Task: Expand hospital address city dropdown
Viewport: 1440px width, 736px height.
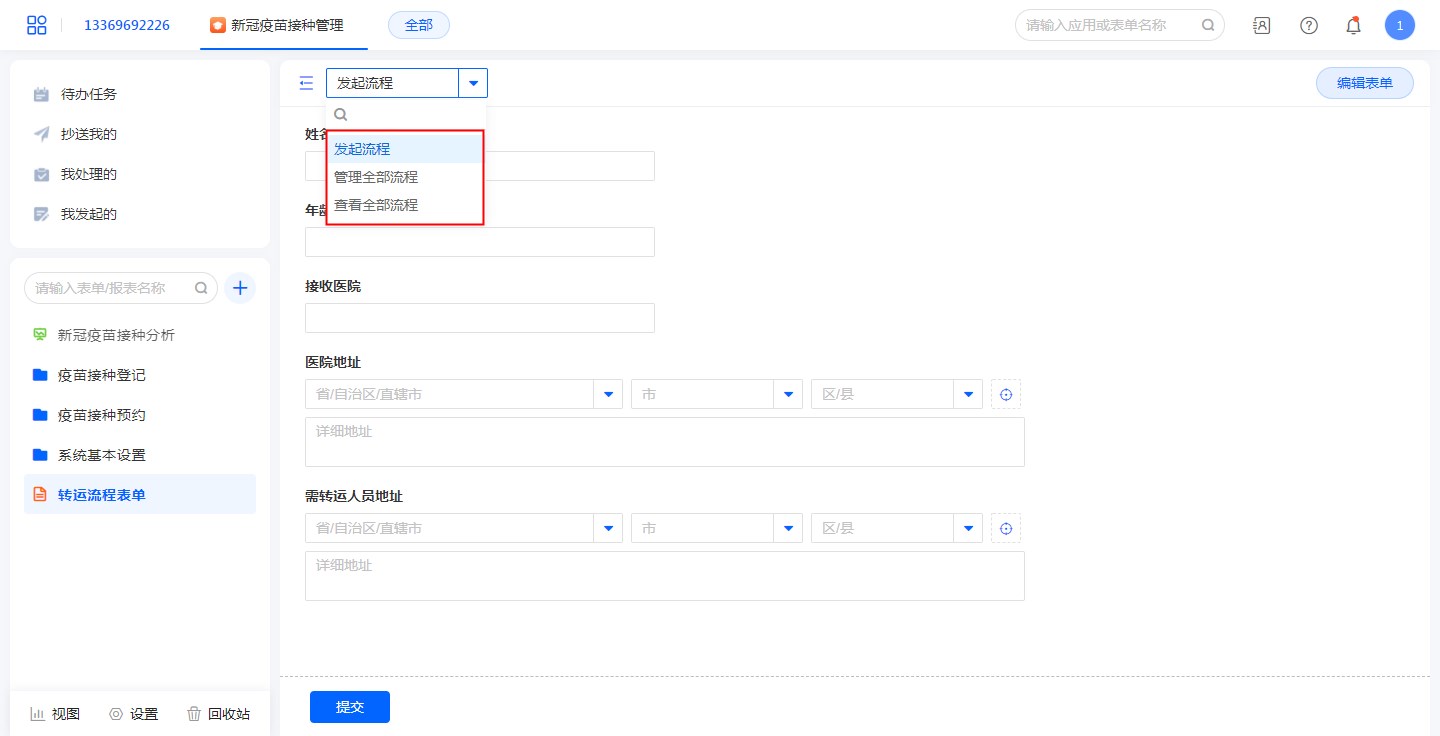Action: [x=788, y=394]
